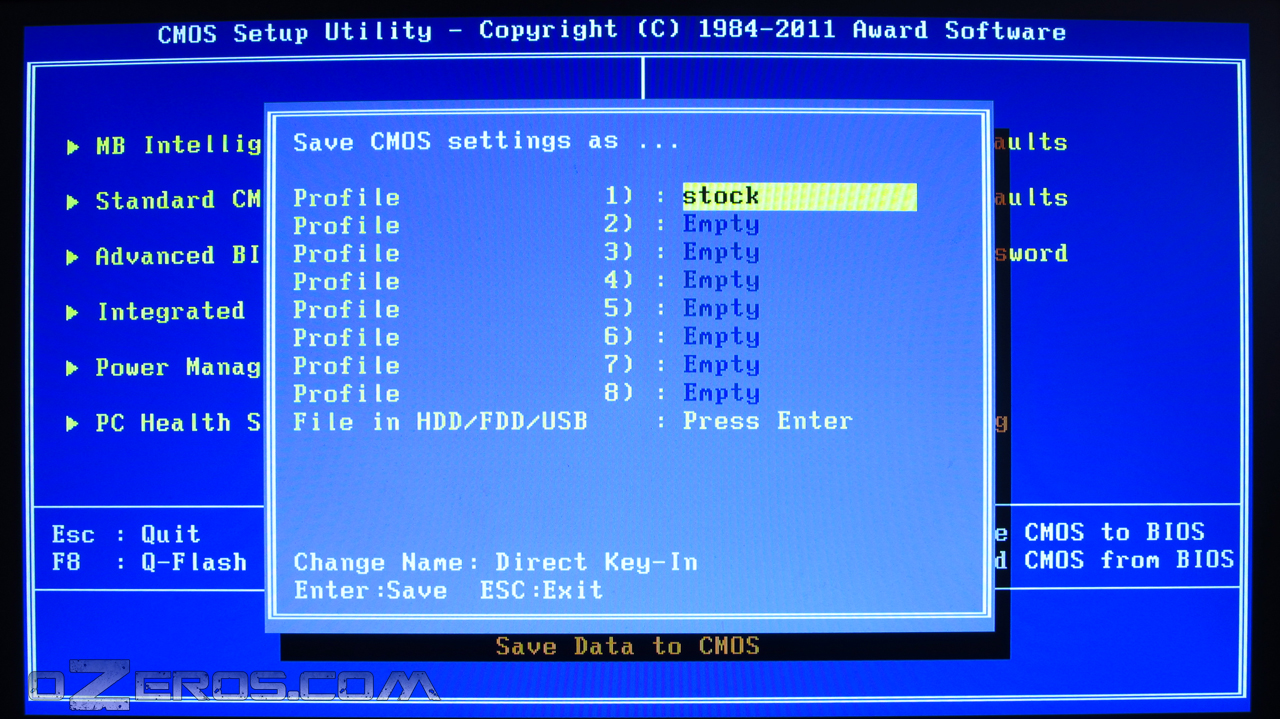The height and width of the screenshot is (719, 1280).
Task: Click arrow beside MB Intelligent Tweaker
Action: pos(72,147)
